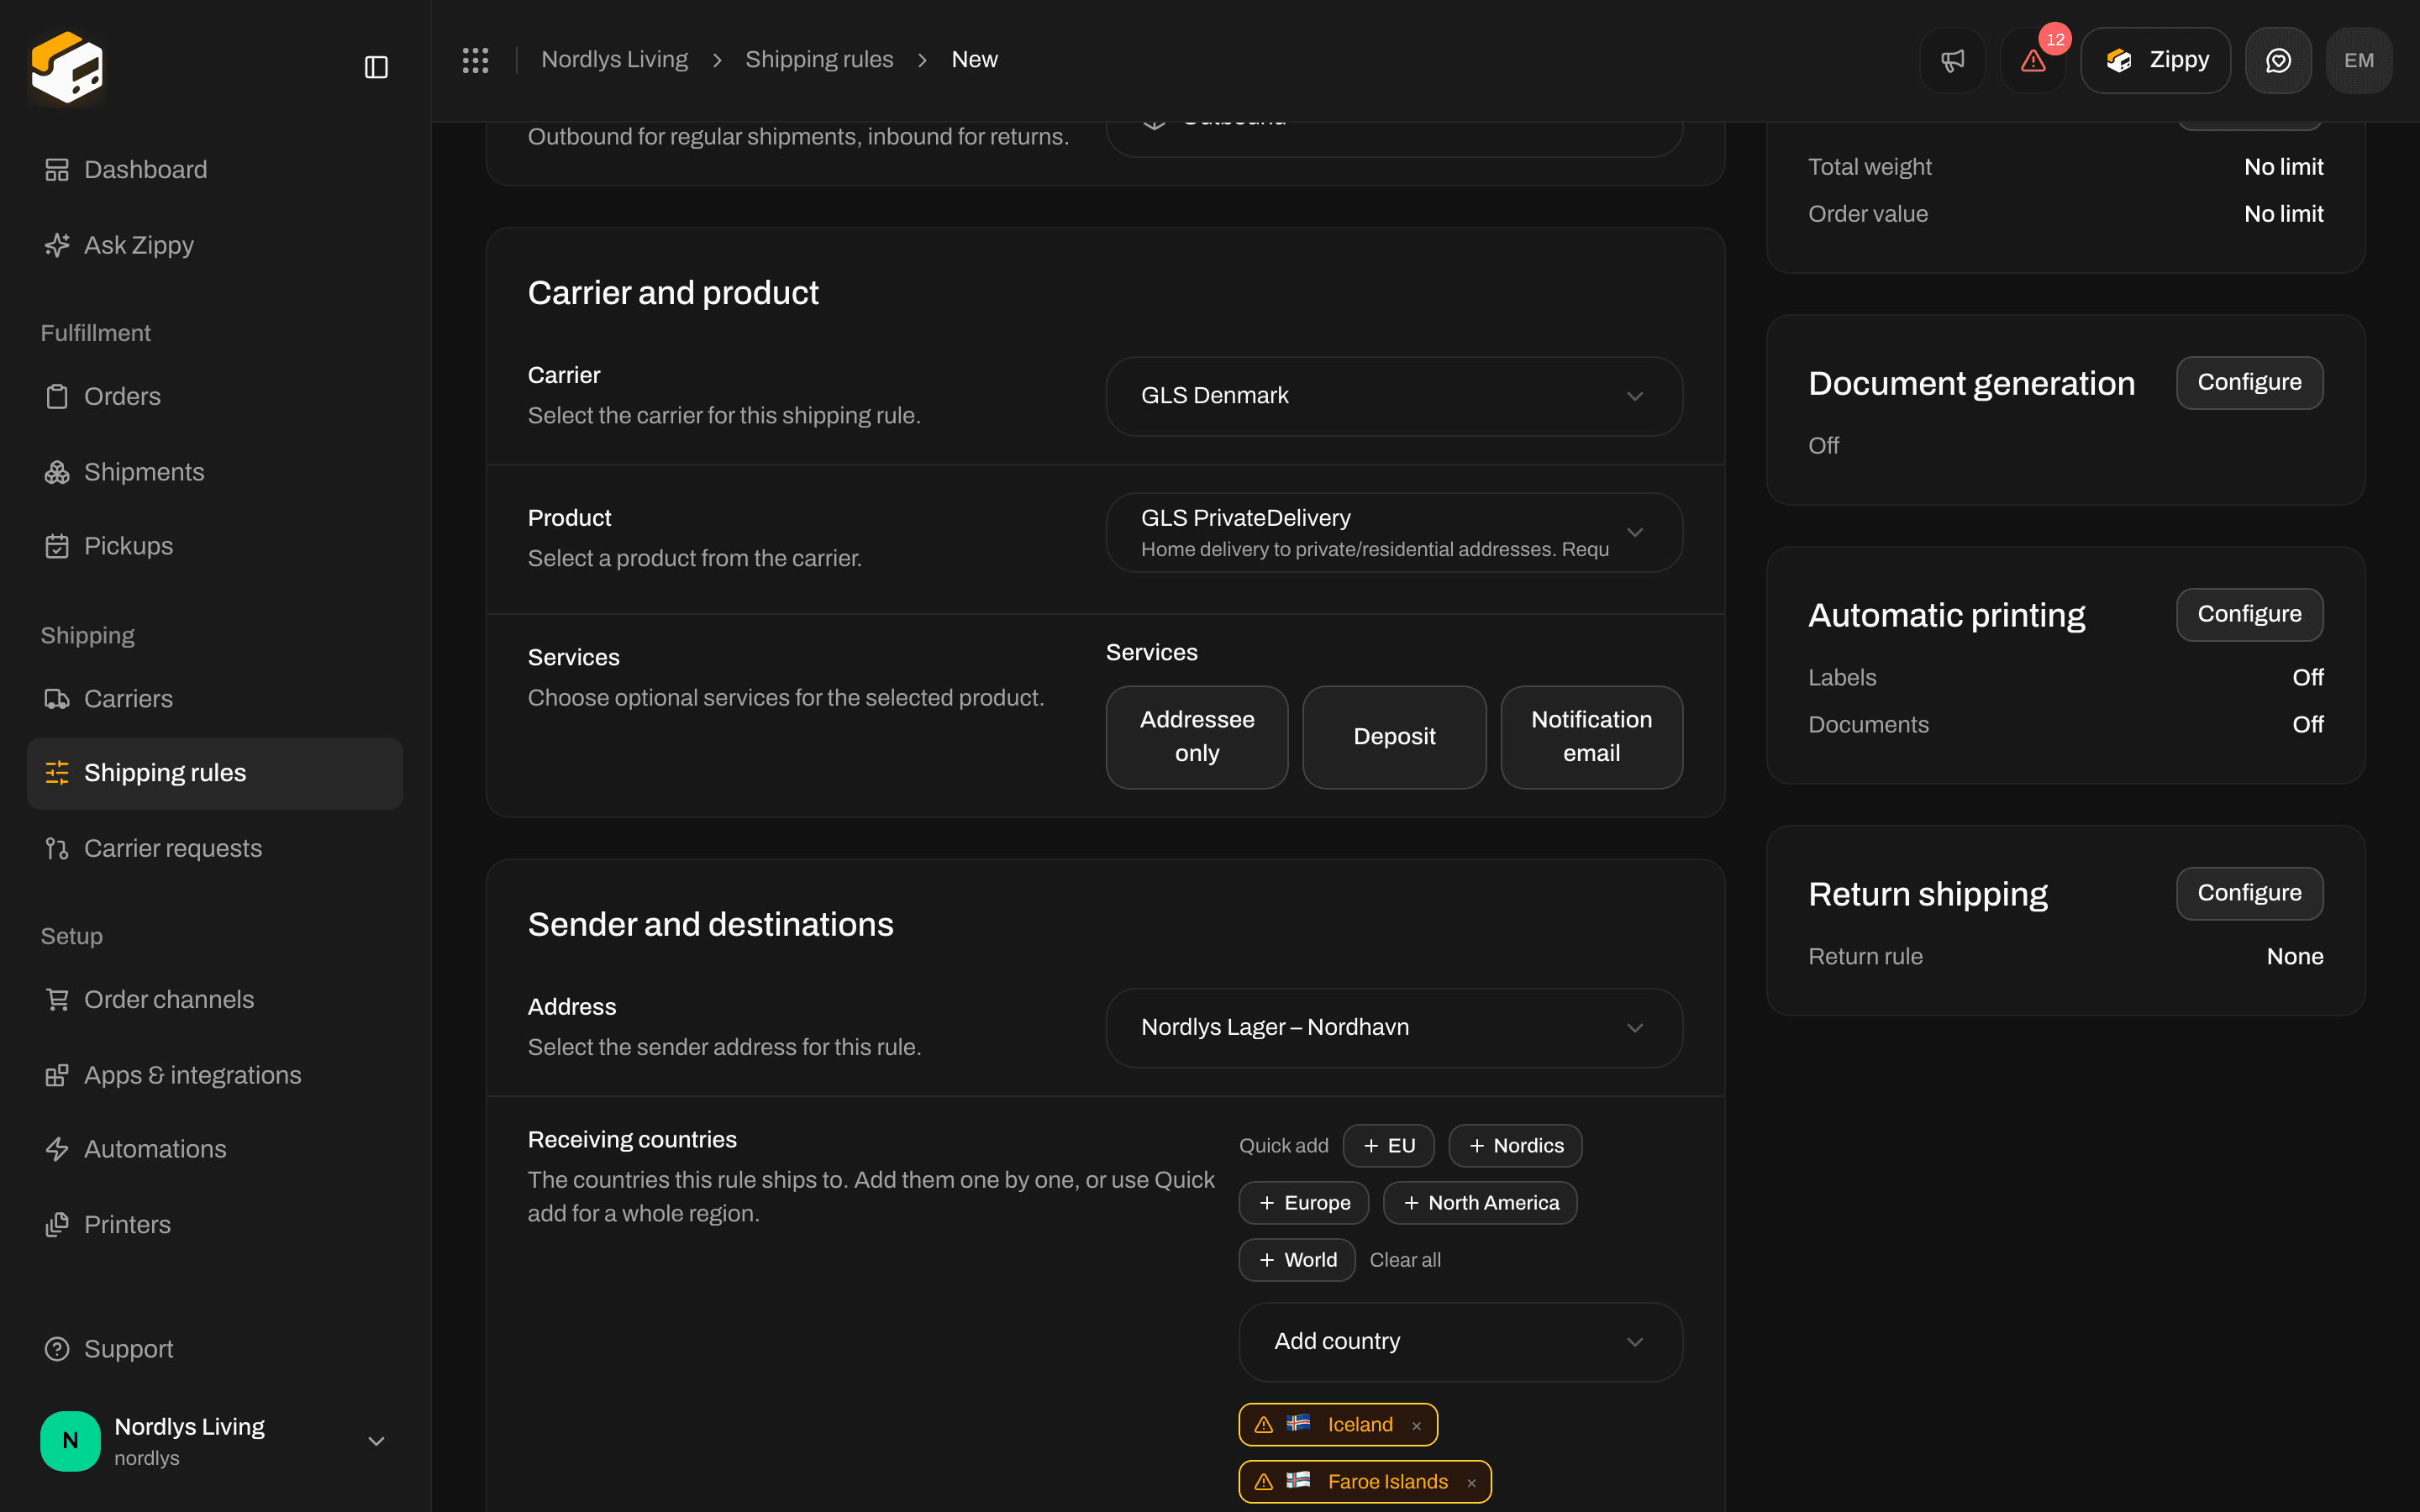This screenshot has width=2420, height=1512.
Task: Quick add Europe countries
Action: click(x=1303, y=1203)
